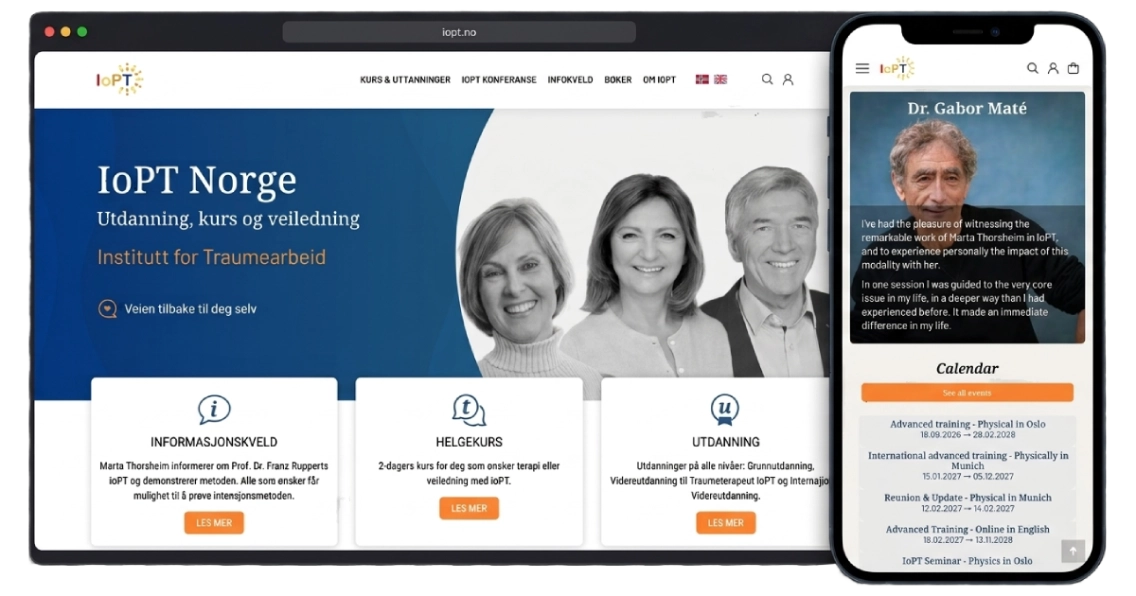Tap See all events button
1136x596 pixels.
coord(967,393)
